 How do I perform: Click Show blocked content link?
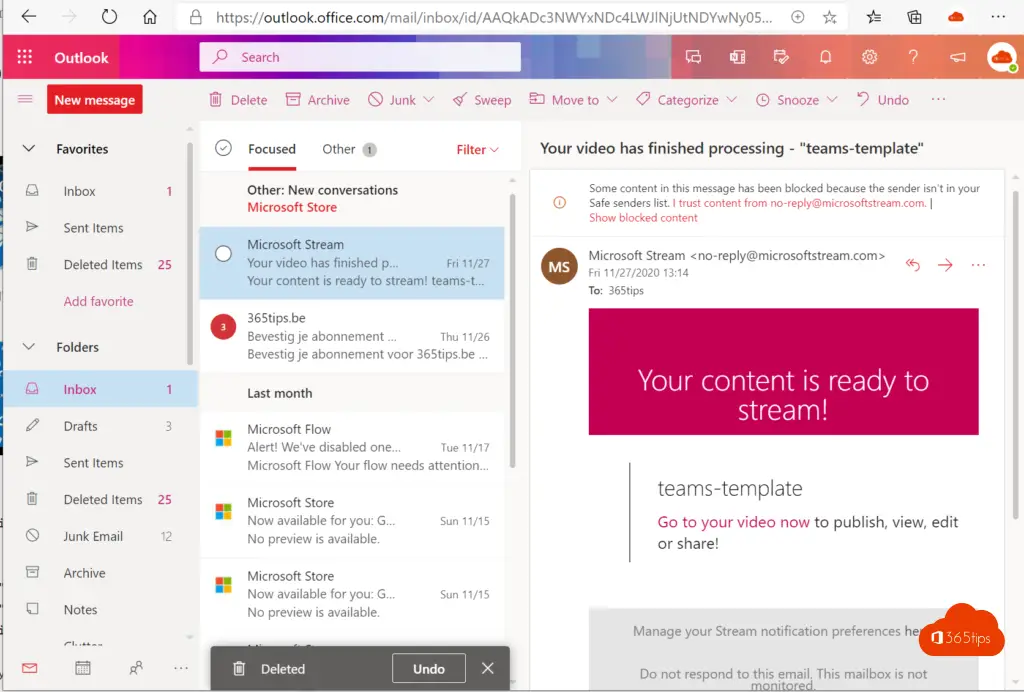[x=643, y=218]
